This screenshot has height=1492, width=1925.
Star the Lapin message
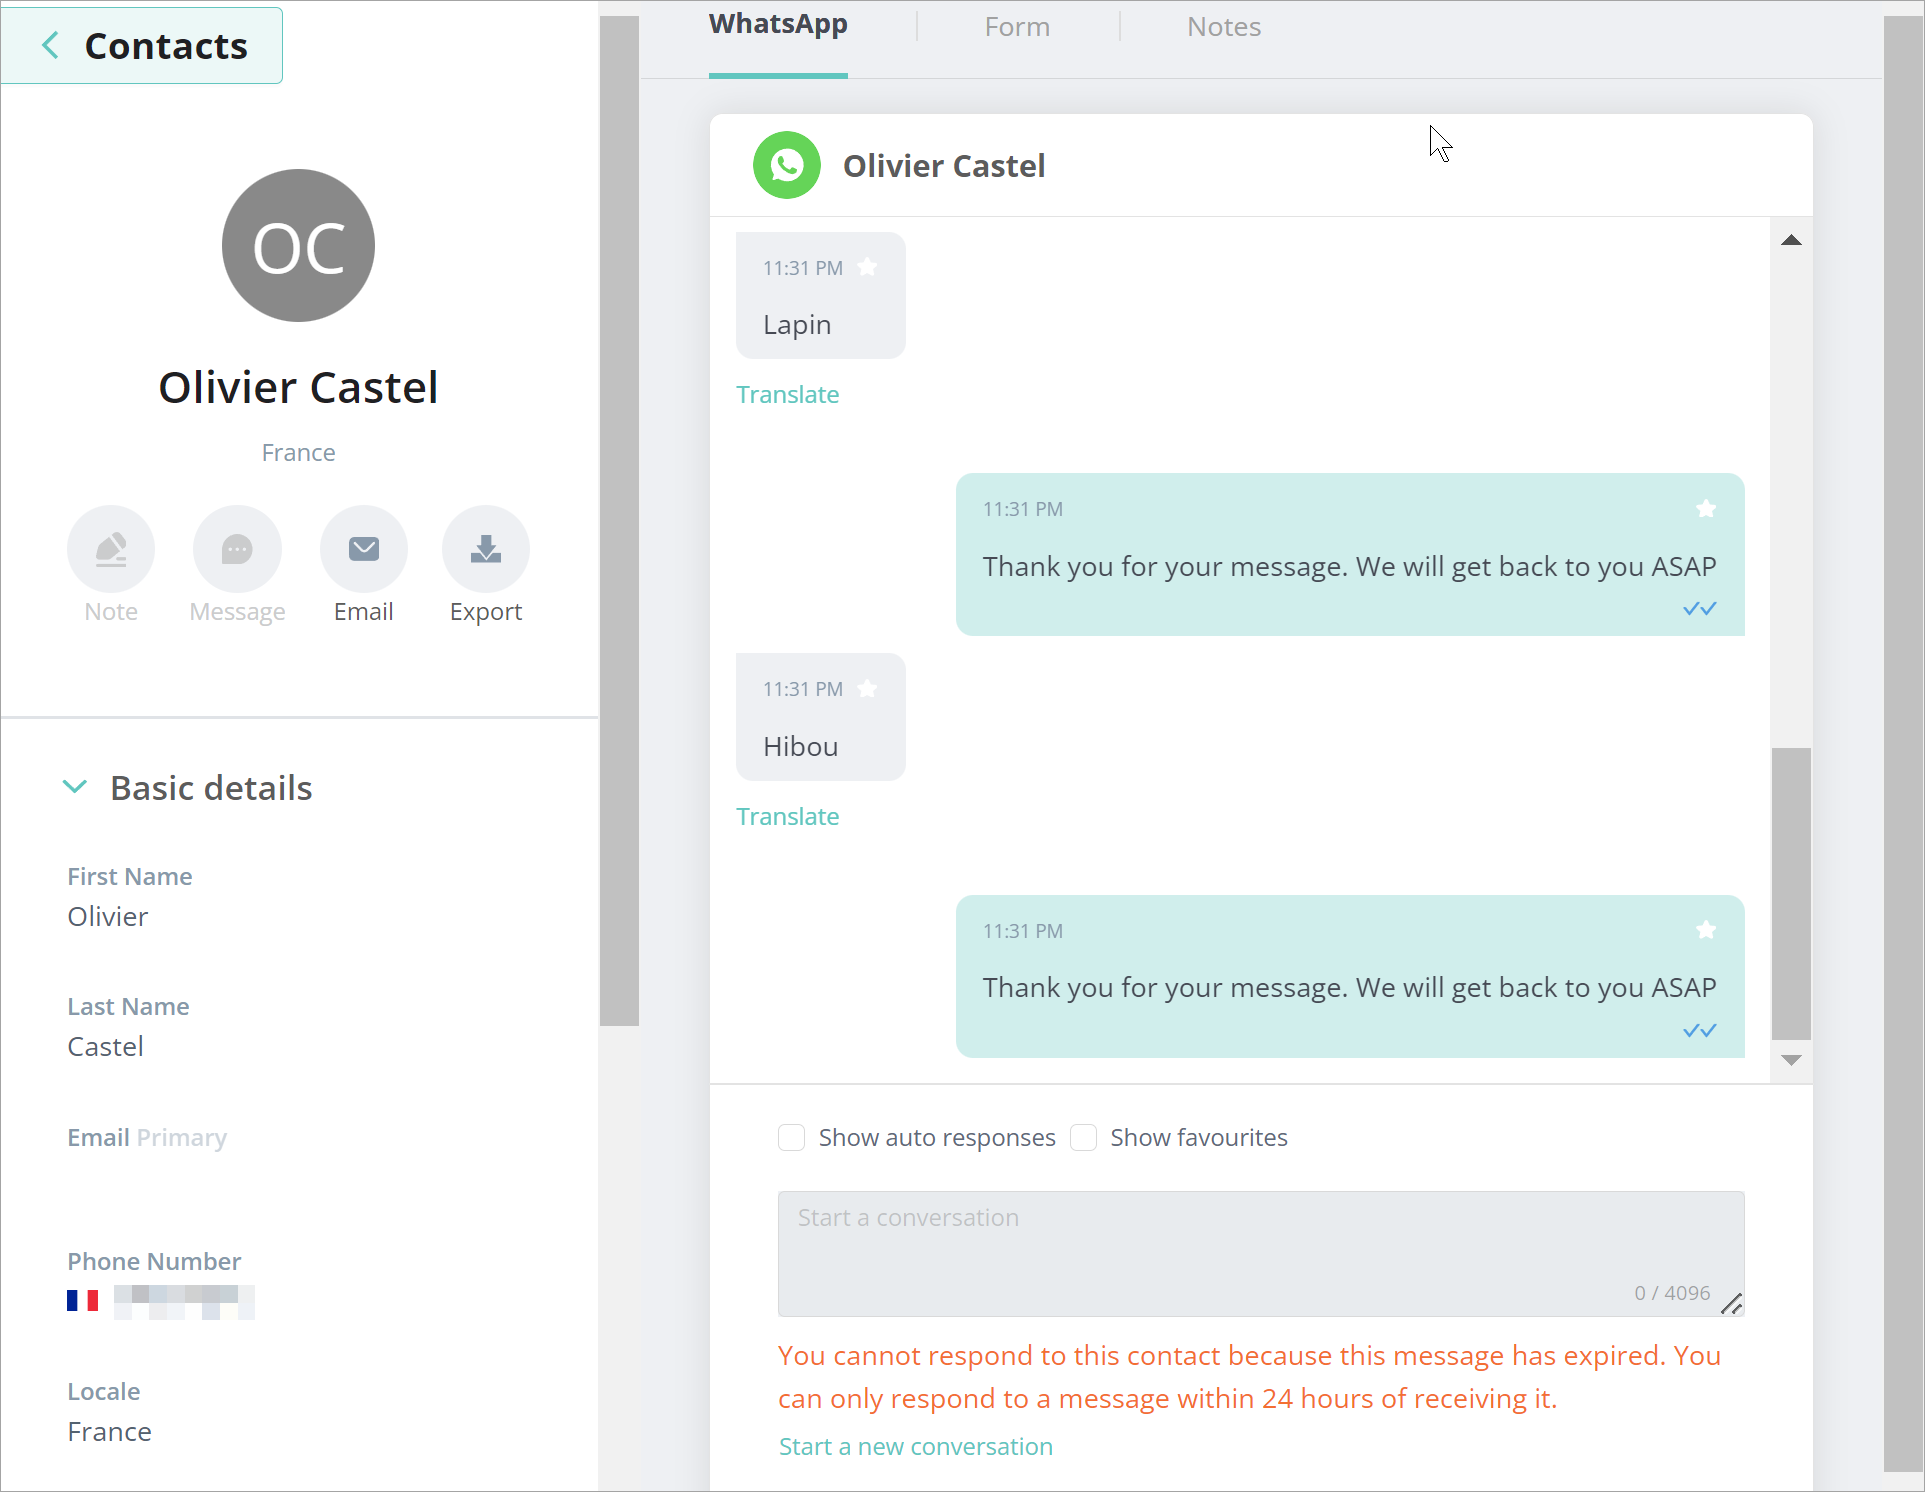[x=868, y=267]
